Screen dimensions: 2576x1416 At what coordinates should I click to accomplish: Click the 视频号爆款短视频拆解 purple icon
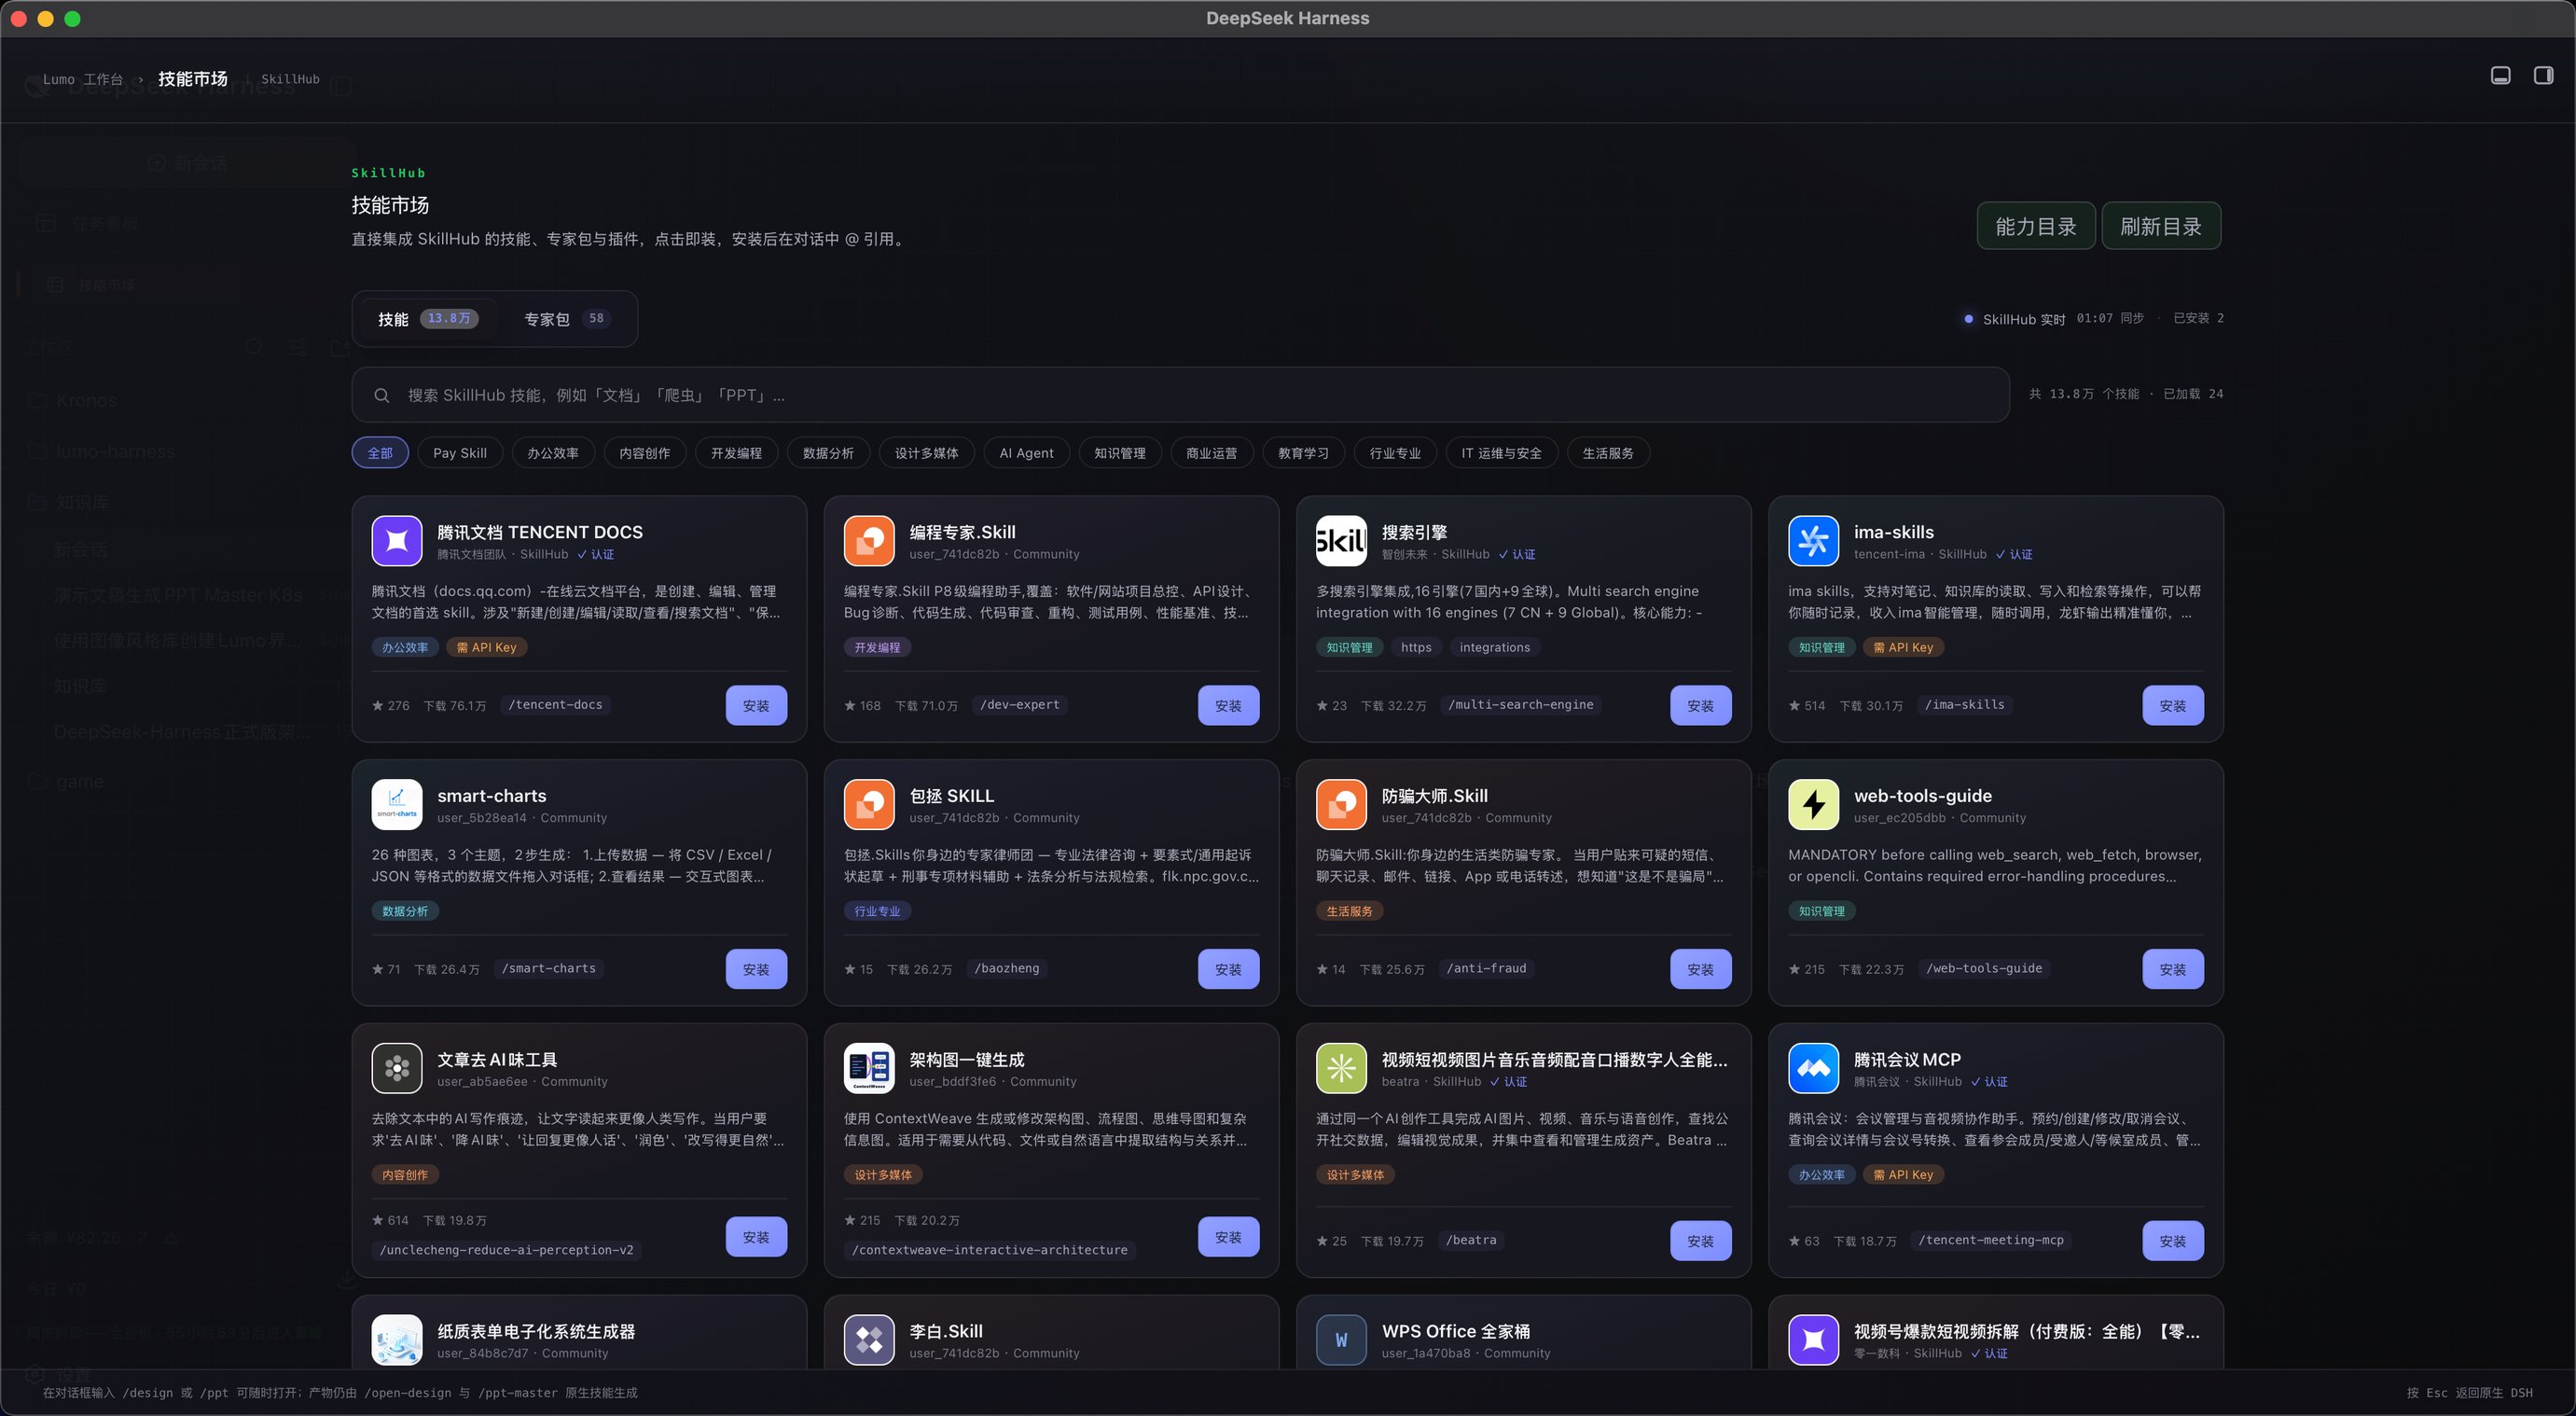tap(1813, 1340)
